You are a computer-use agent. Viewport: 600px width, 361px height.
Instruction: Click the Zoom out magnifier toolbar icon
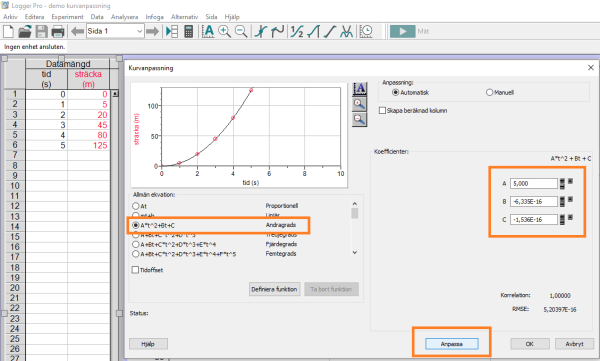click(x=241, y=31)
